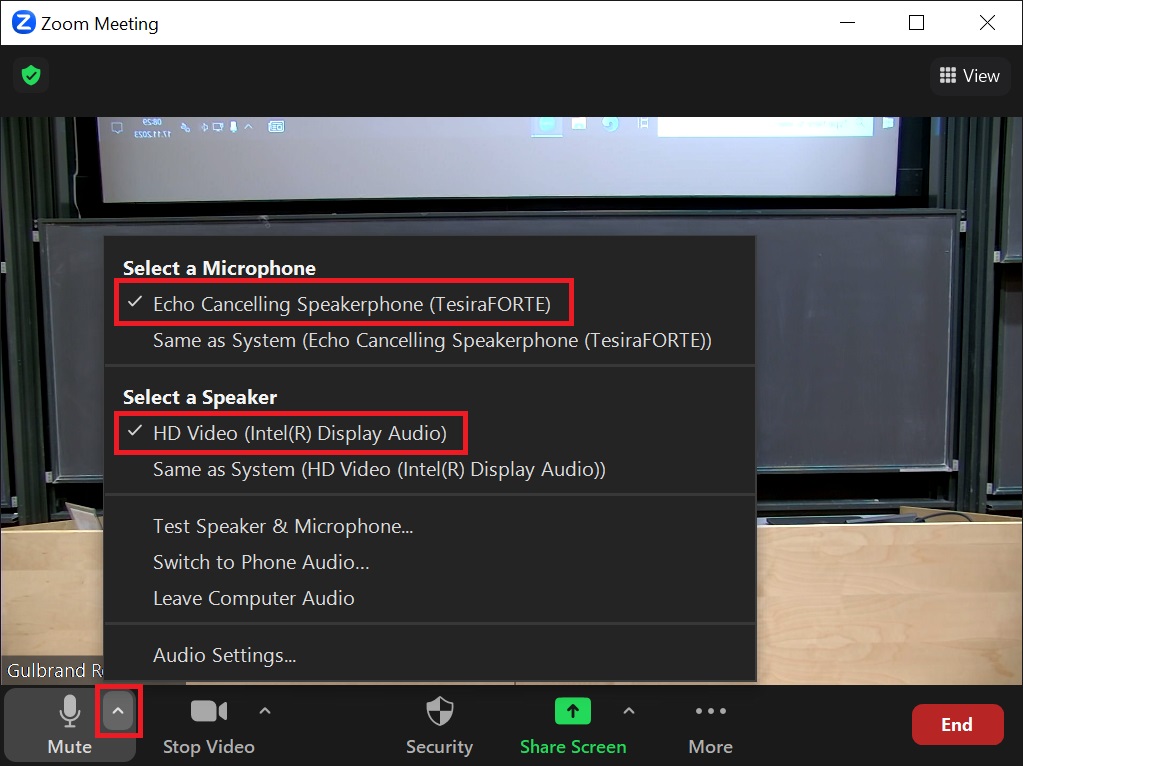Open the View layout menu
The height and width of the screenshot is (766, 1152).
(x=970, y=76)
